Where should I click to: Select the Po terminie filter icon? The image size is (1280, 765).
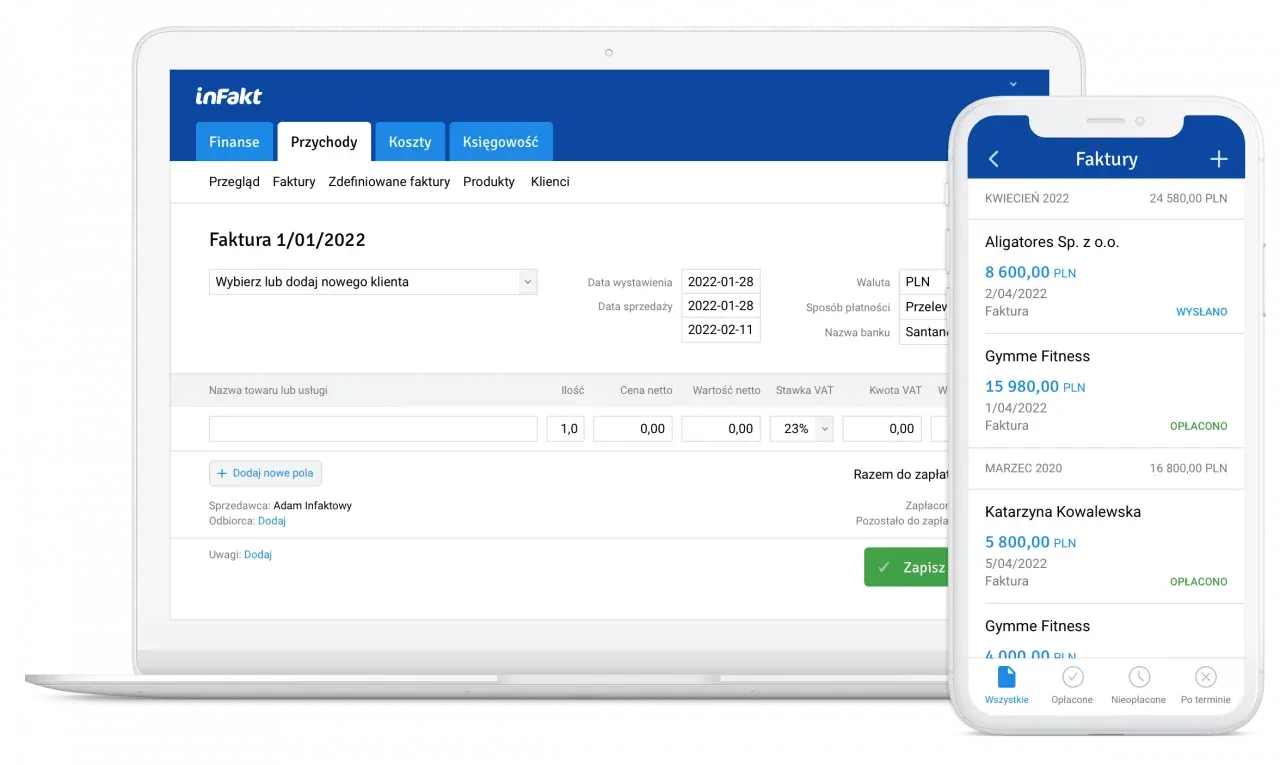click(1205, 676)
